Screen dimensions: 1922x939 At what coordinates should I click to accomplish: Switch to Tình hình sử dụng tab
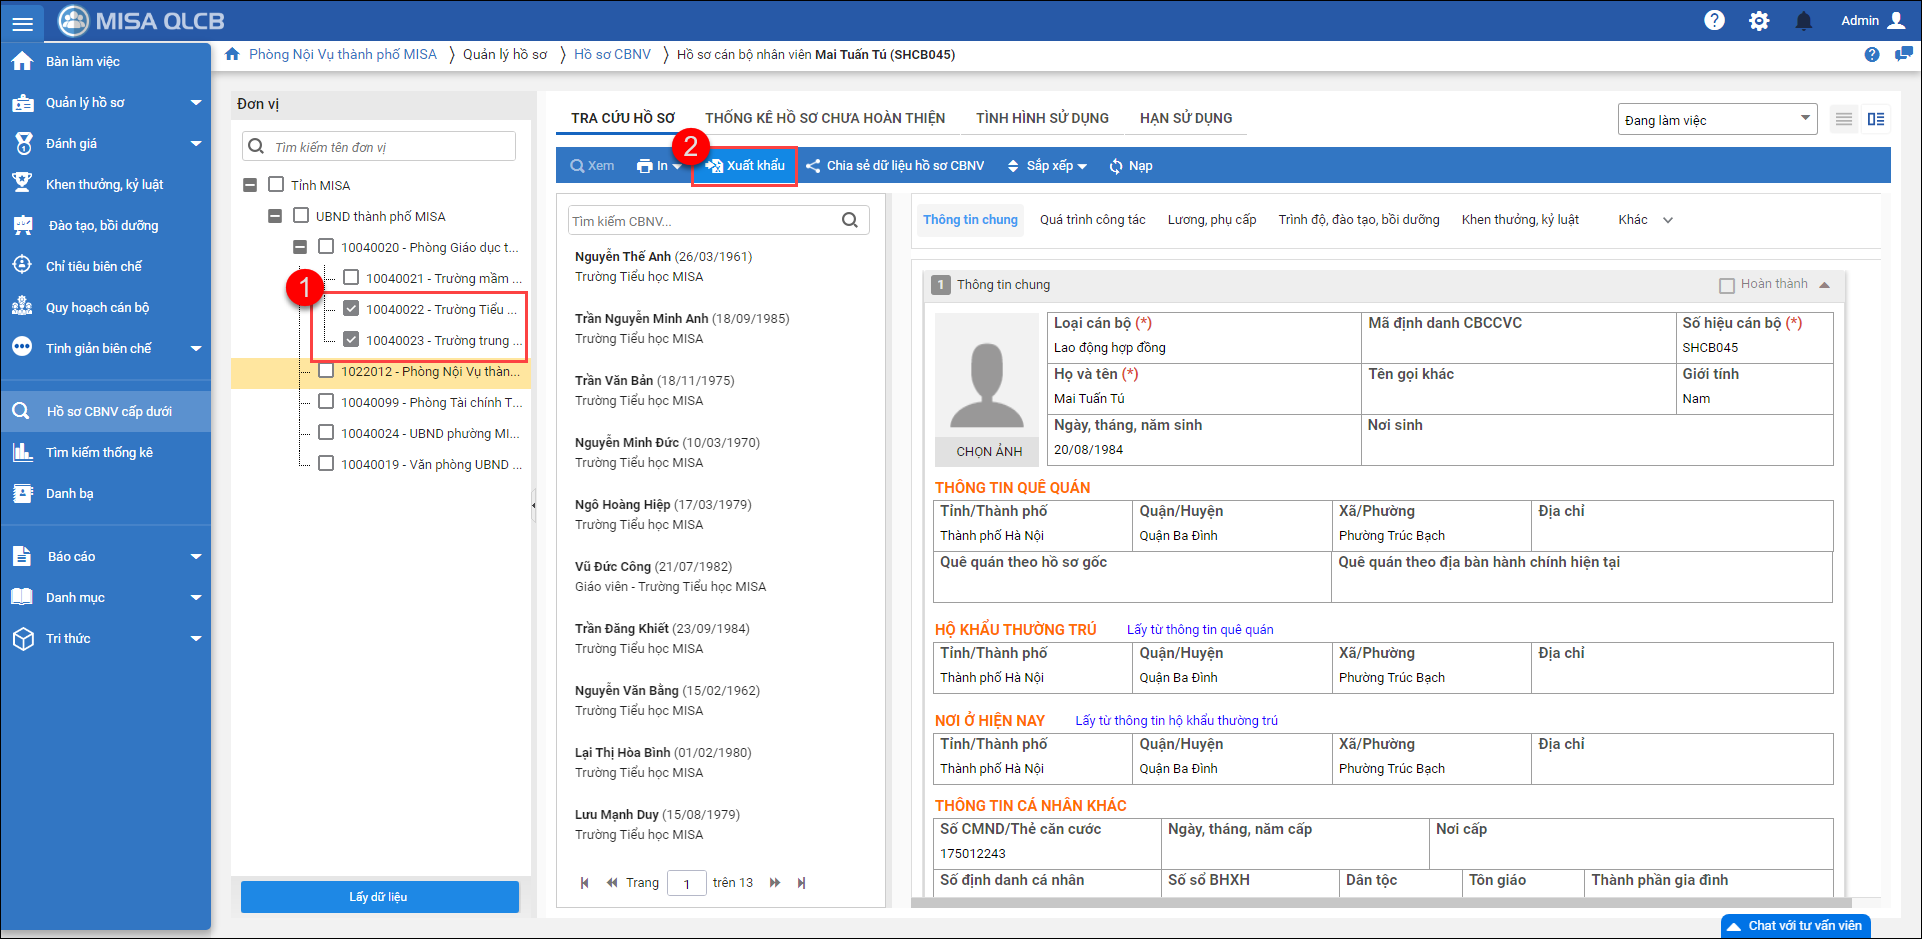[1042, 118]
